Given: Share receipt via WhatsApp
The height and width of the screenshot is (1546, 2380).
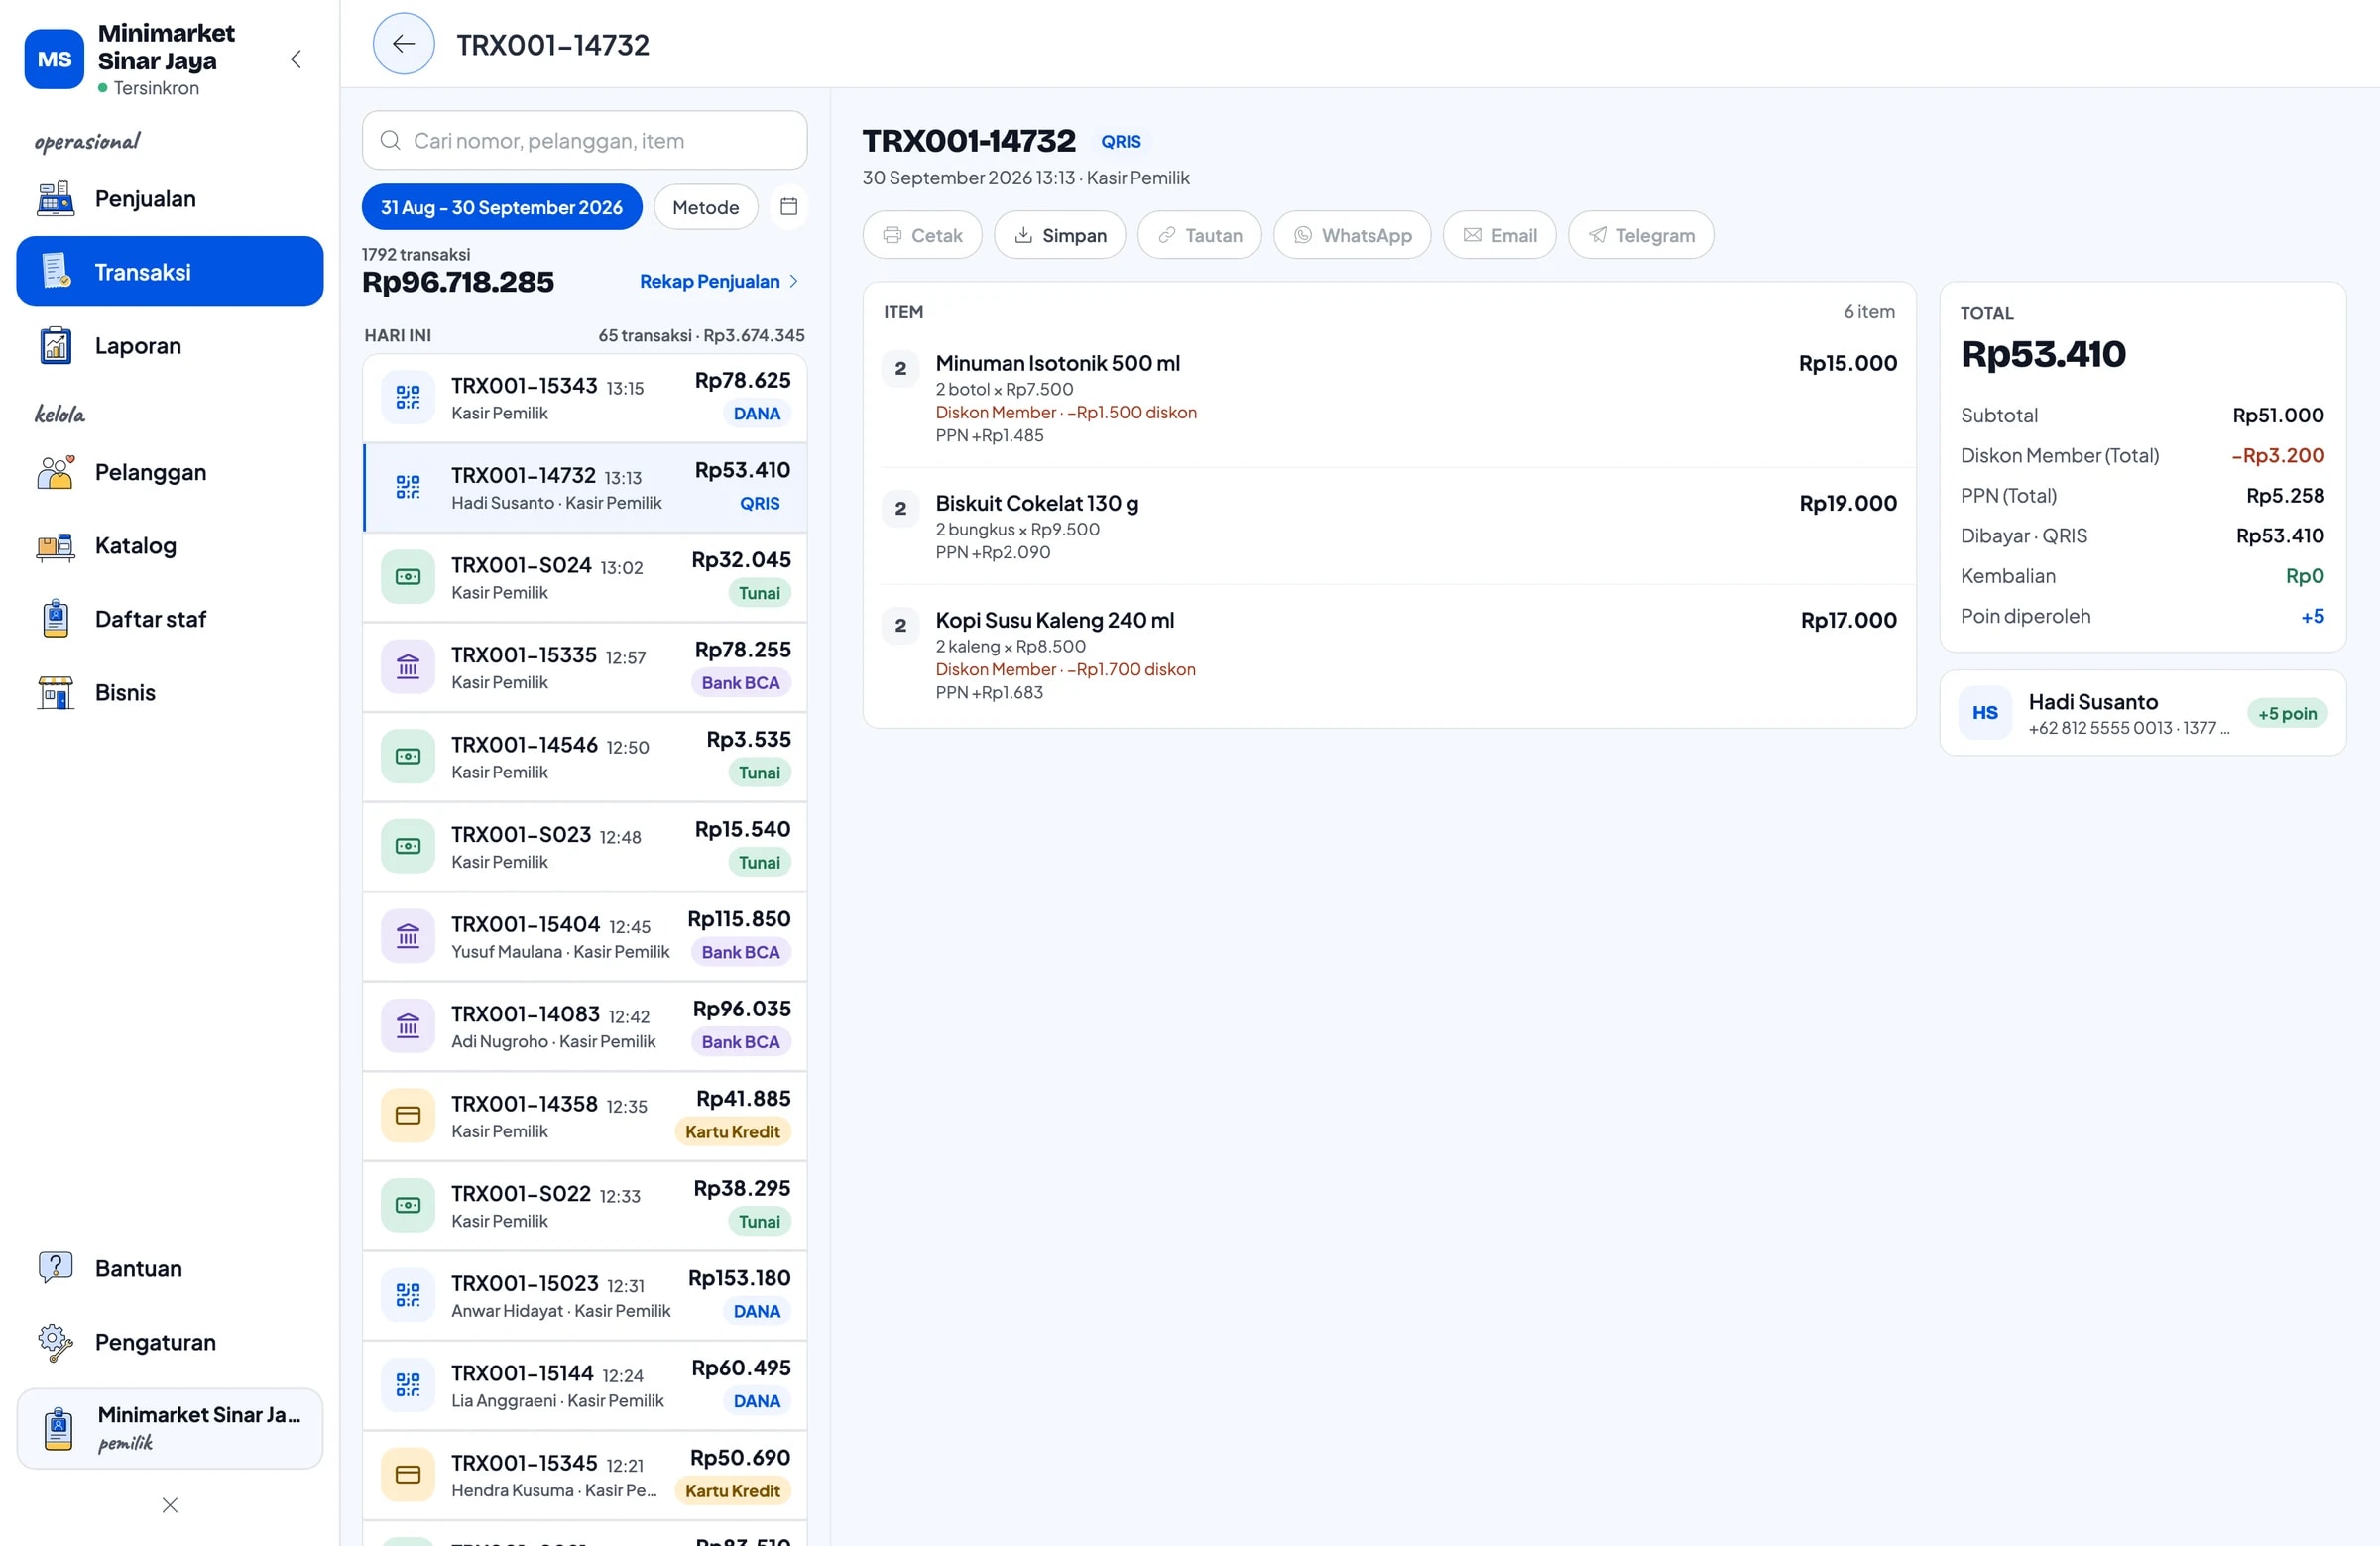Looking at the screenshot, I should pyautogui.click(x=1352, y=235).
